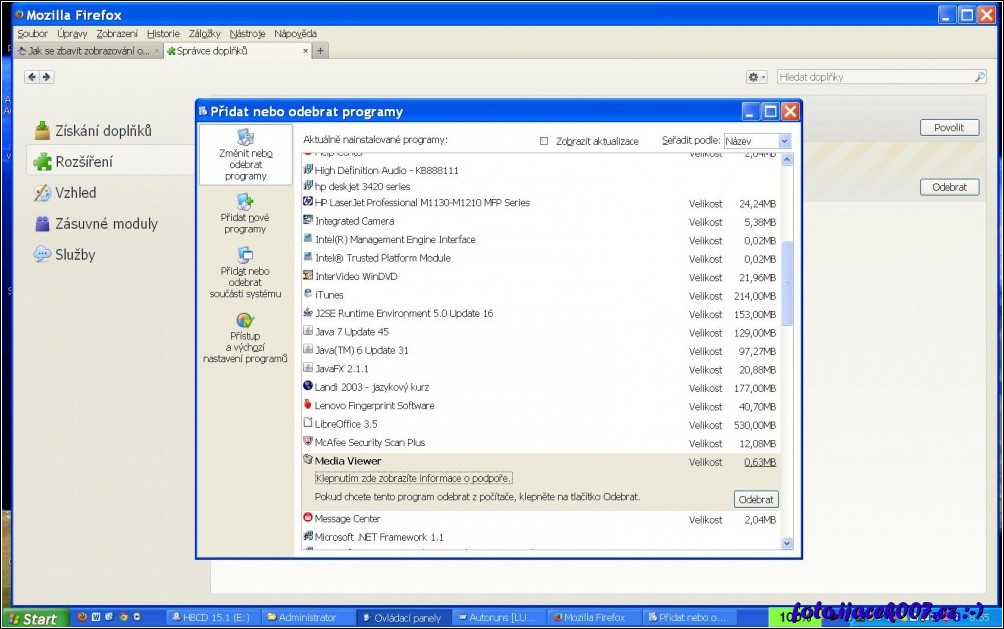Select the McAfee Security Scan Plus icon
The height and width of the screenshot is (629, 1004).
point(308,442)
